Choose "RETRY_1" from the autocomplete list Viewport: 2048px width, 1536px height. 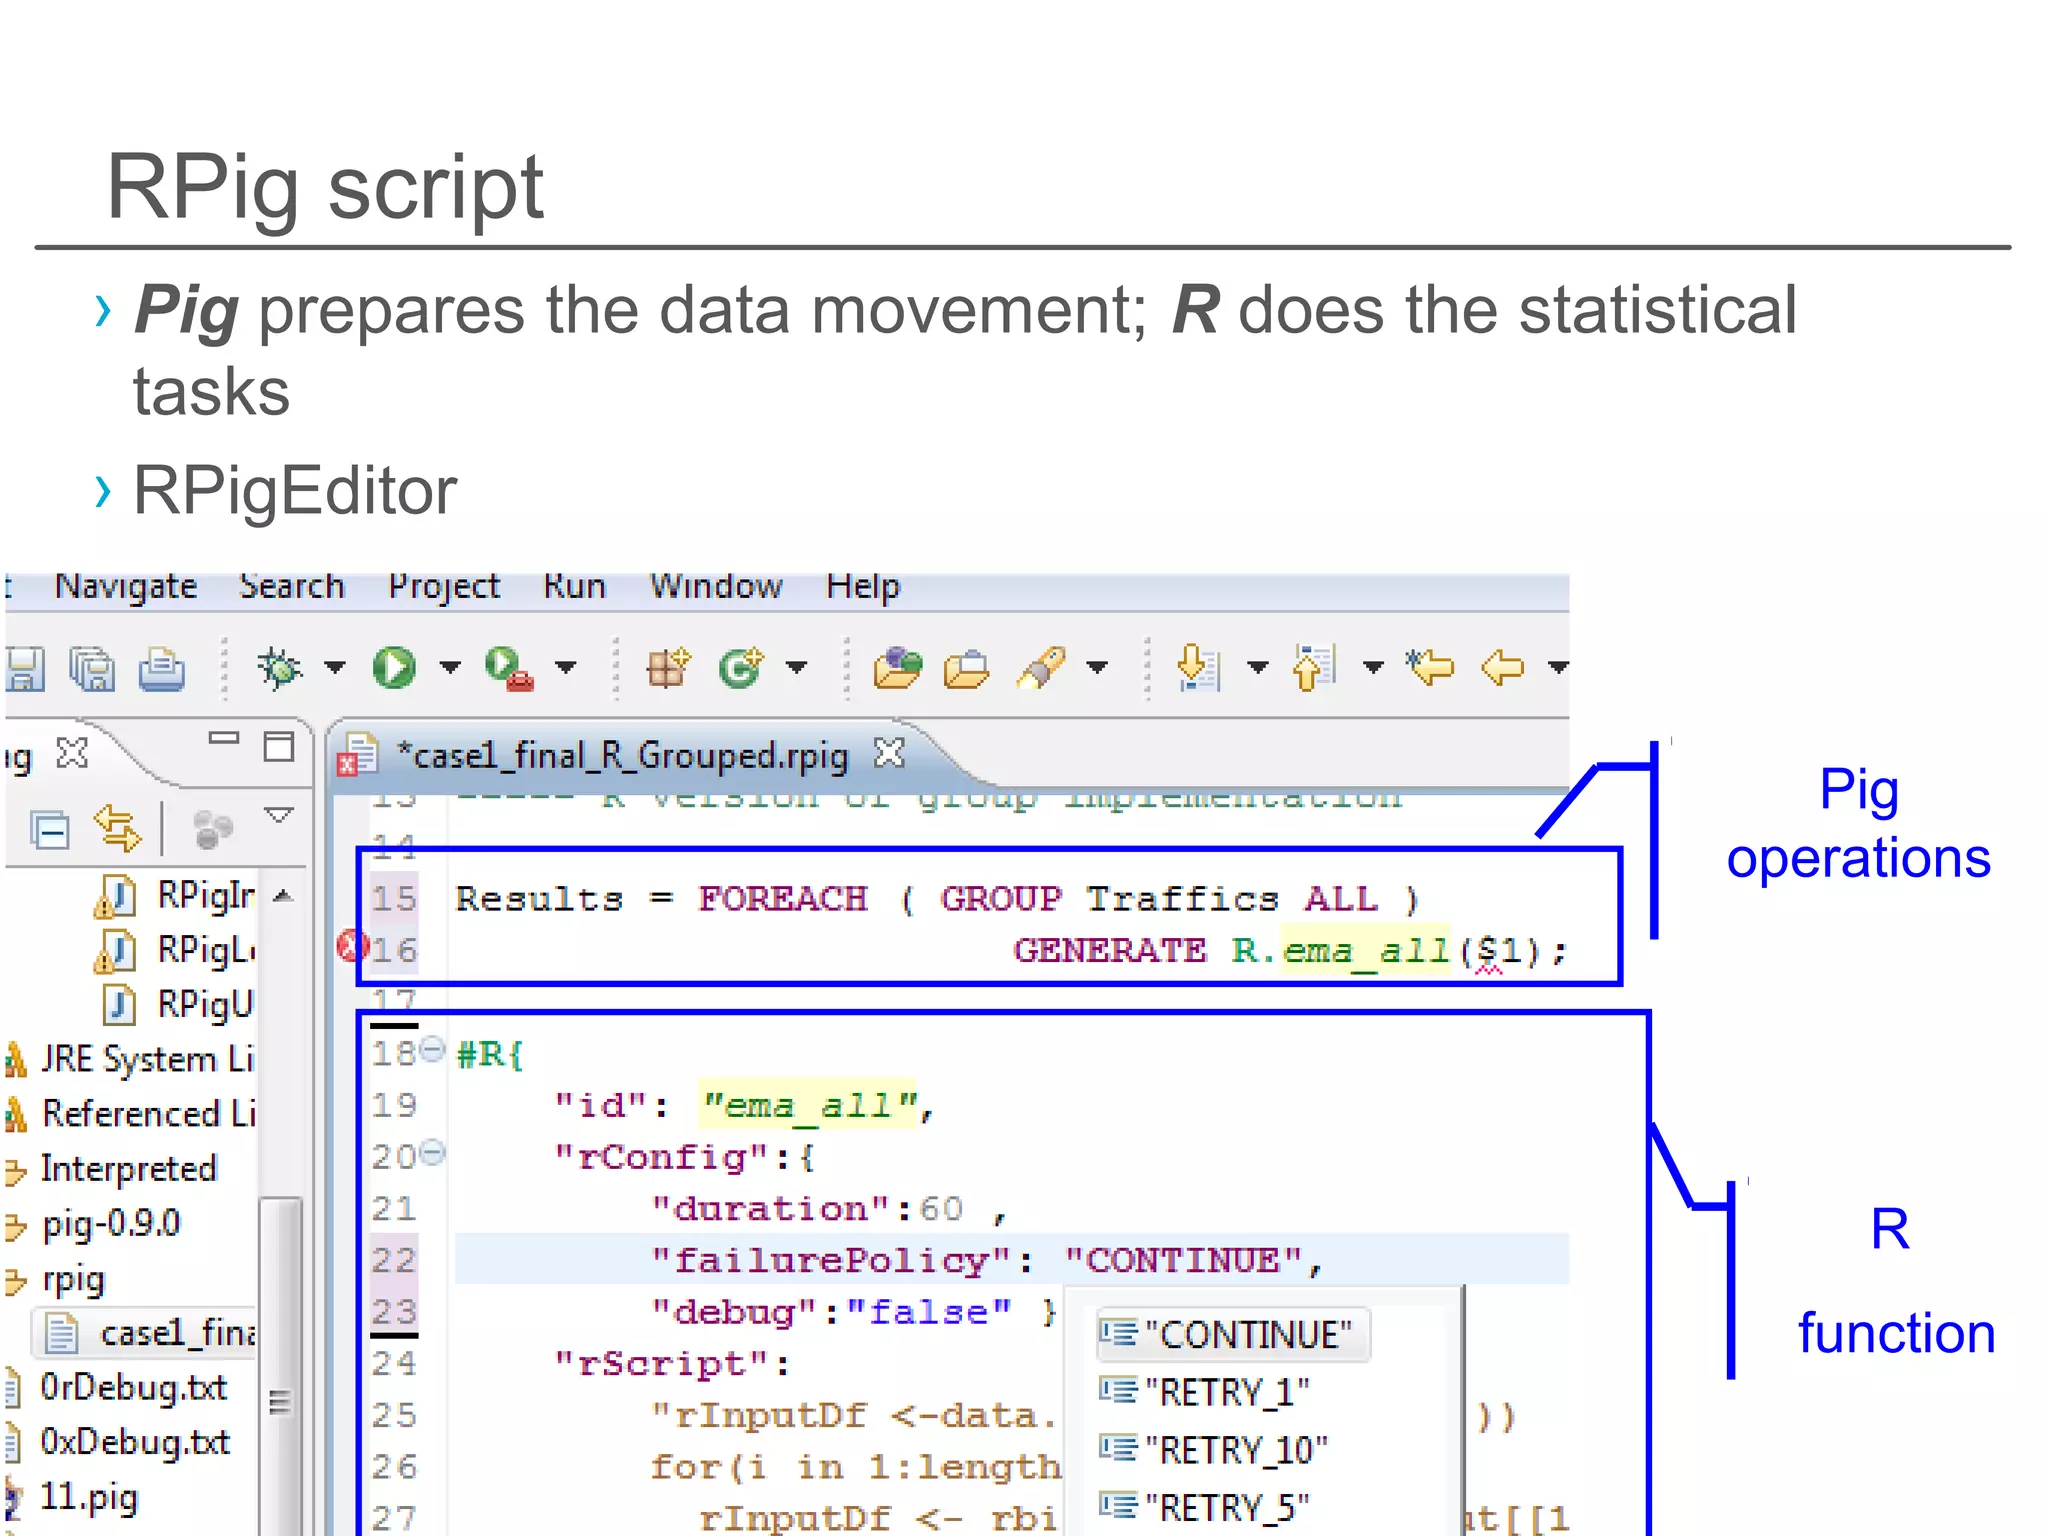coord(1205,1392)
